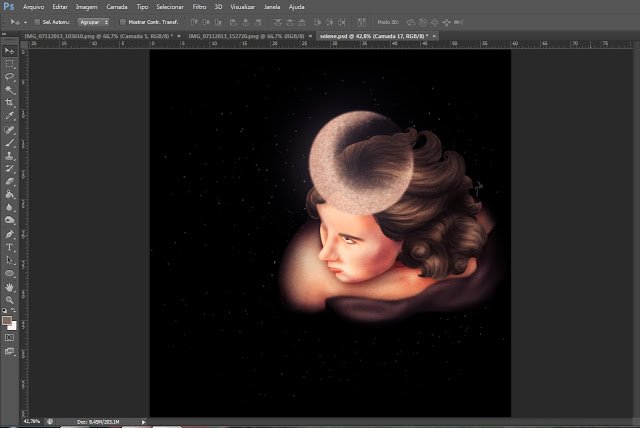Select the Magic Wand tool

[x=9, y=90]
